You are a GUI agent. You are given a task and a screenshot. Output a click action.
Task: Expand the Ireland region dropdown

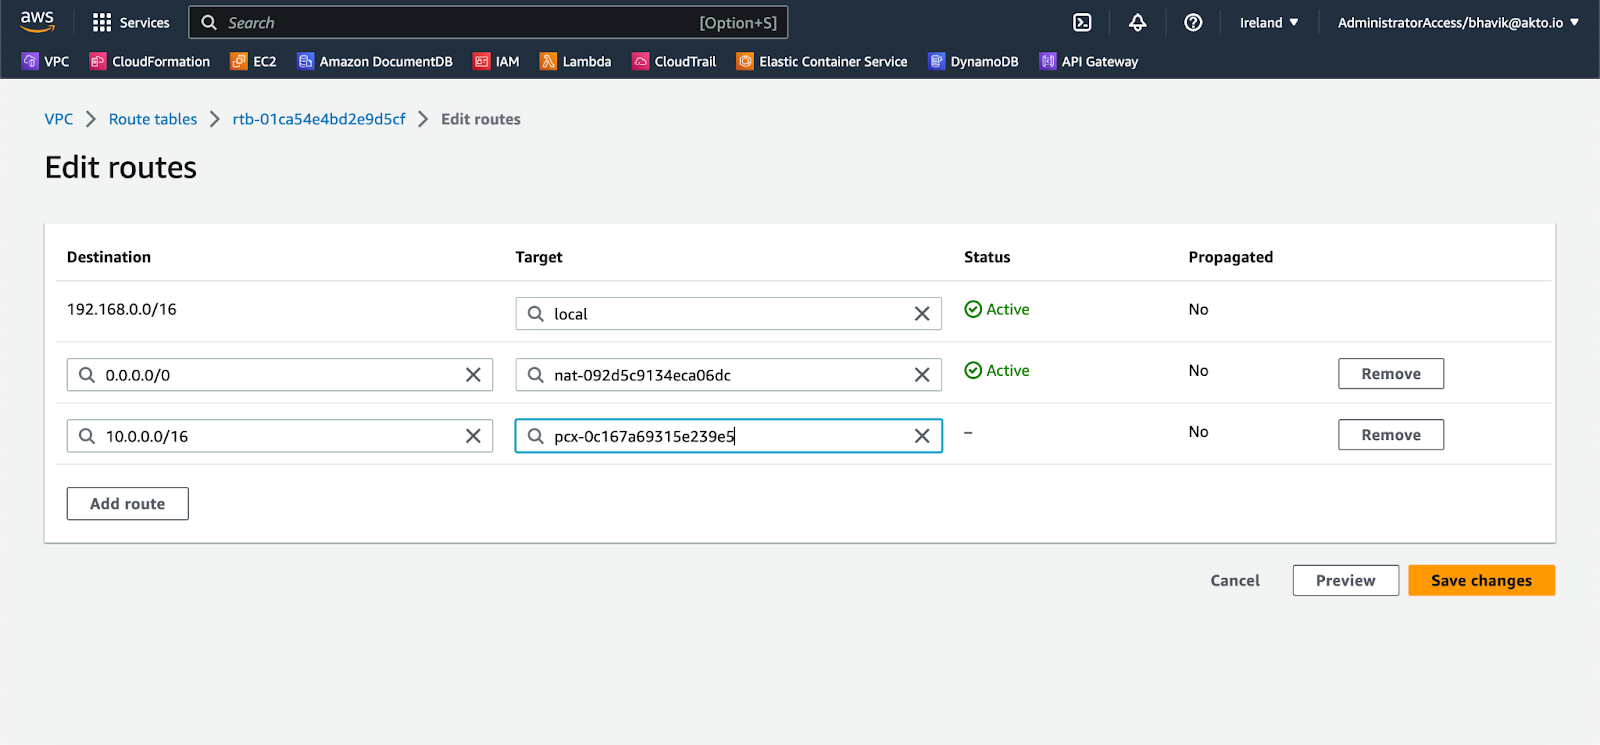pos(1268,22)
